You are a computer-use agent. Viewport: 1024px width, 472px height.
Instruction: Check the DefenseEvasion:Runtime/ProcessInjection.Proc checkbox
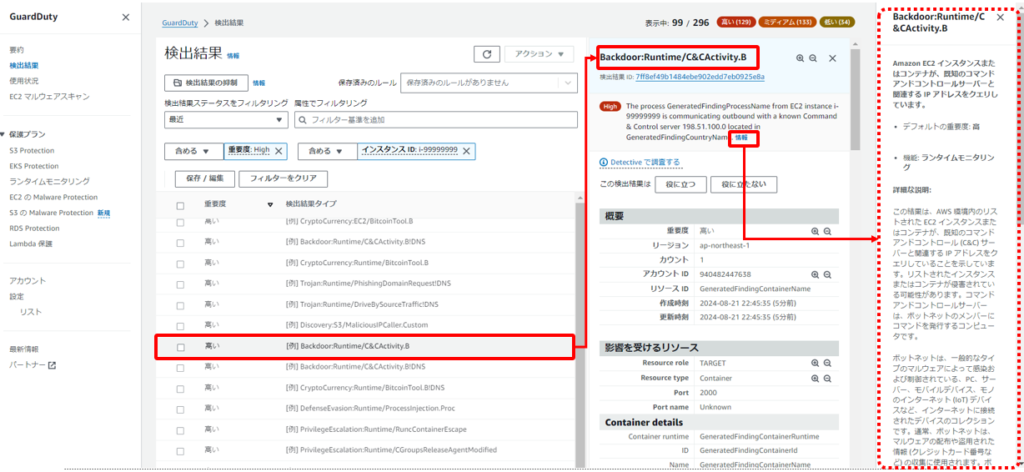pos(180,409)
